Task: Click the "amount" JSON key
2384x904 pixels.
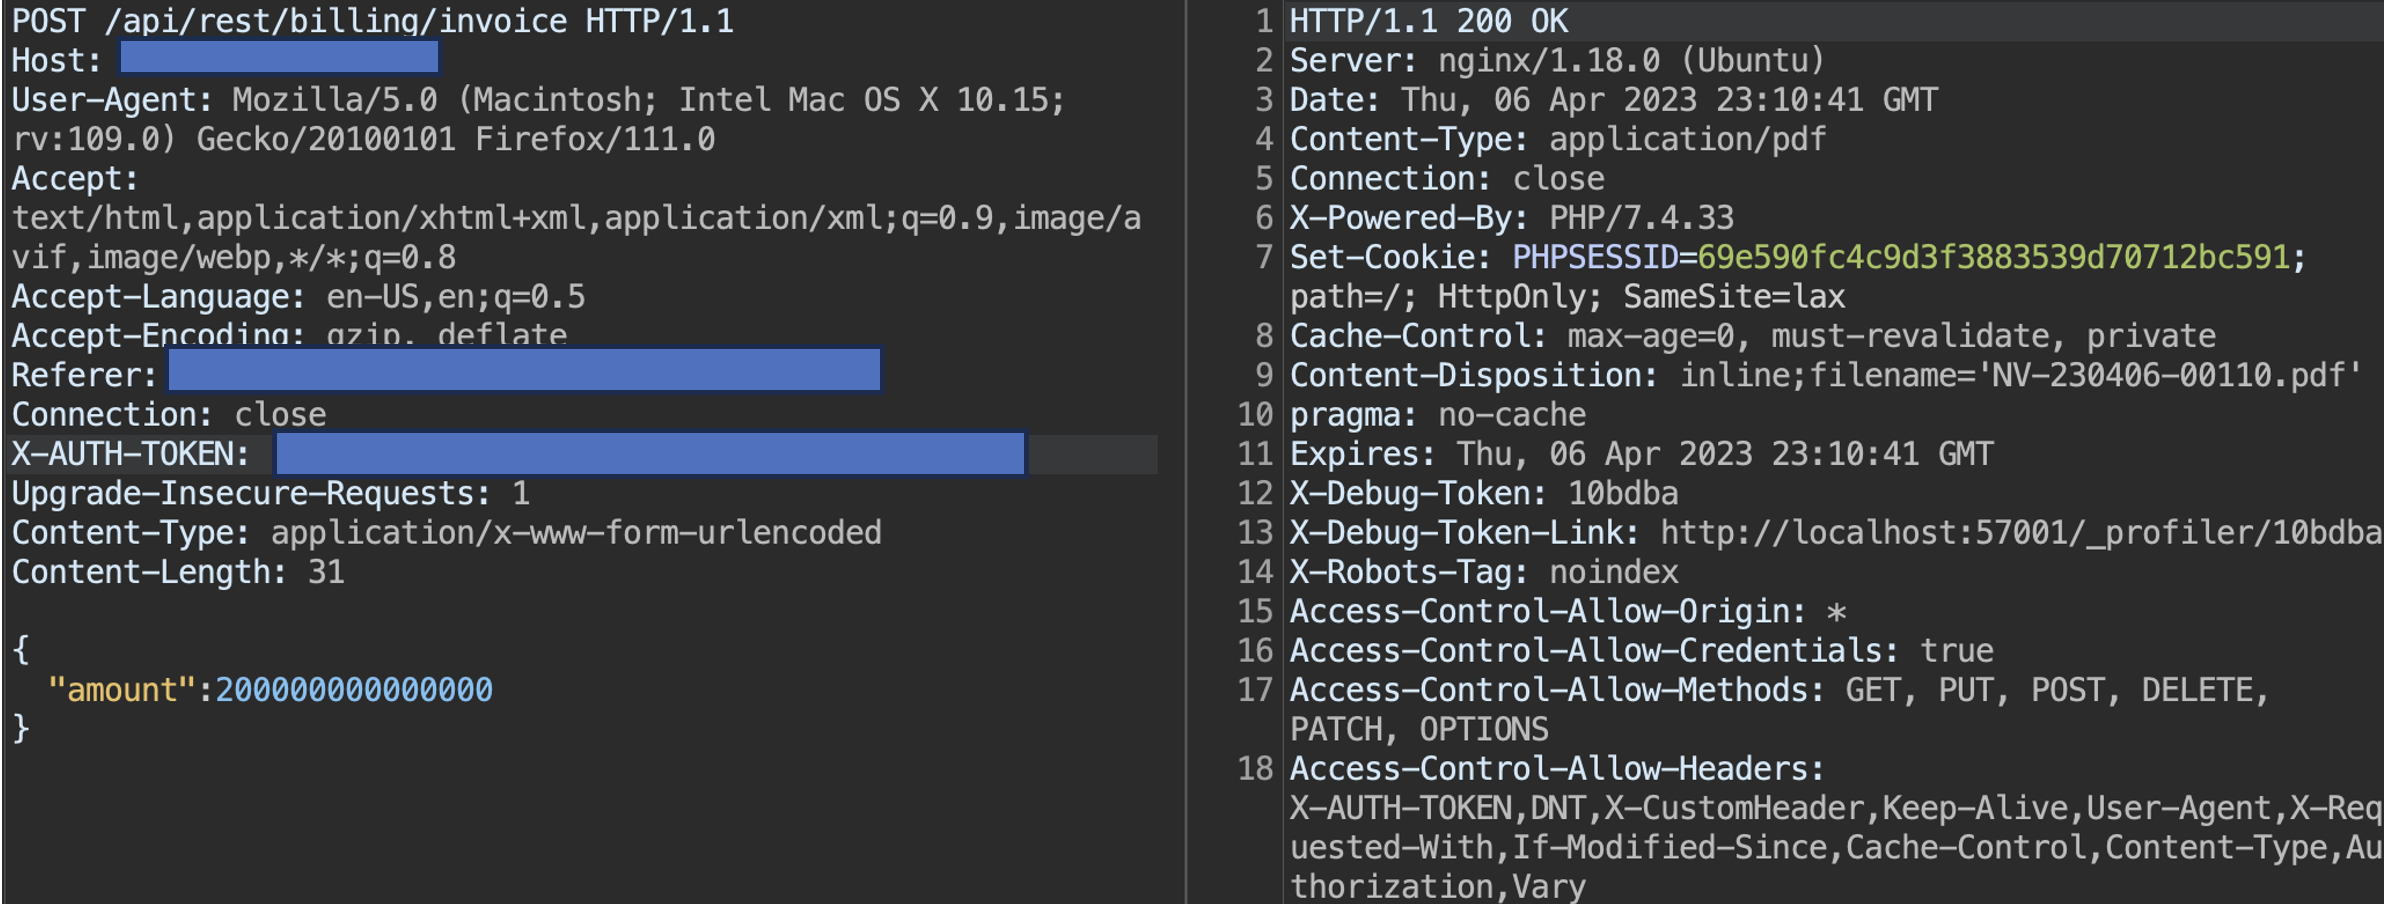Action: click(121, 690)
